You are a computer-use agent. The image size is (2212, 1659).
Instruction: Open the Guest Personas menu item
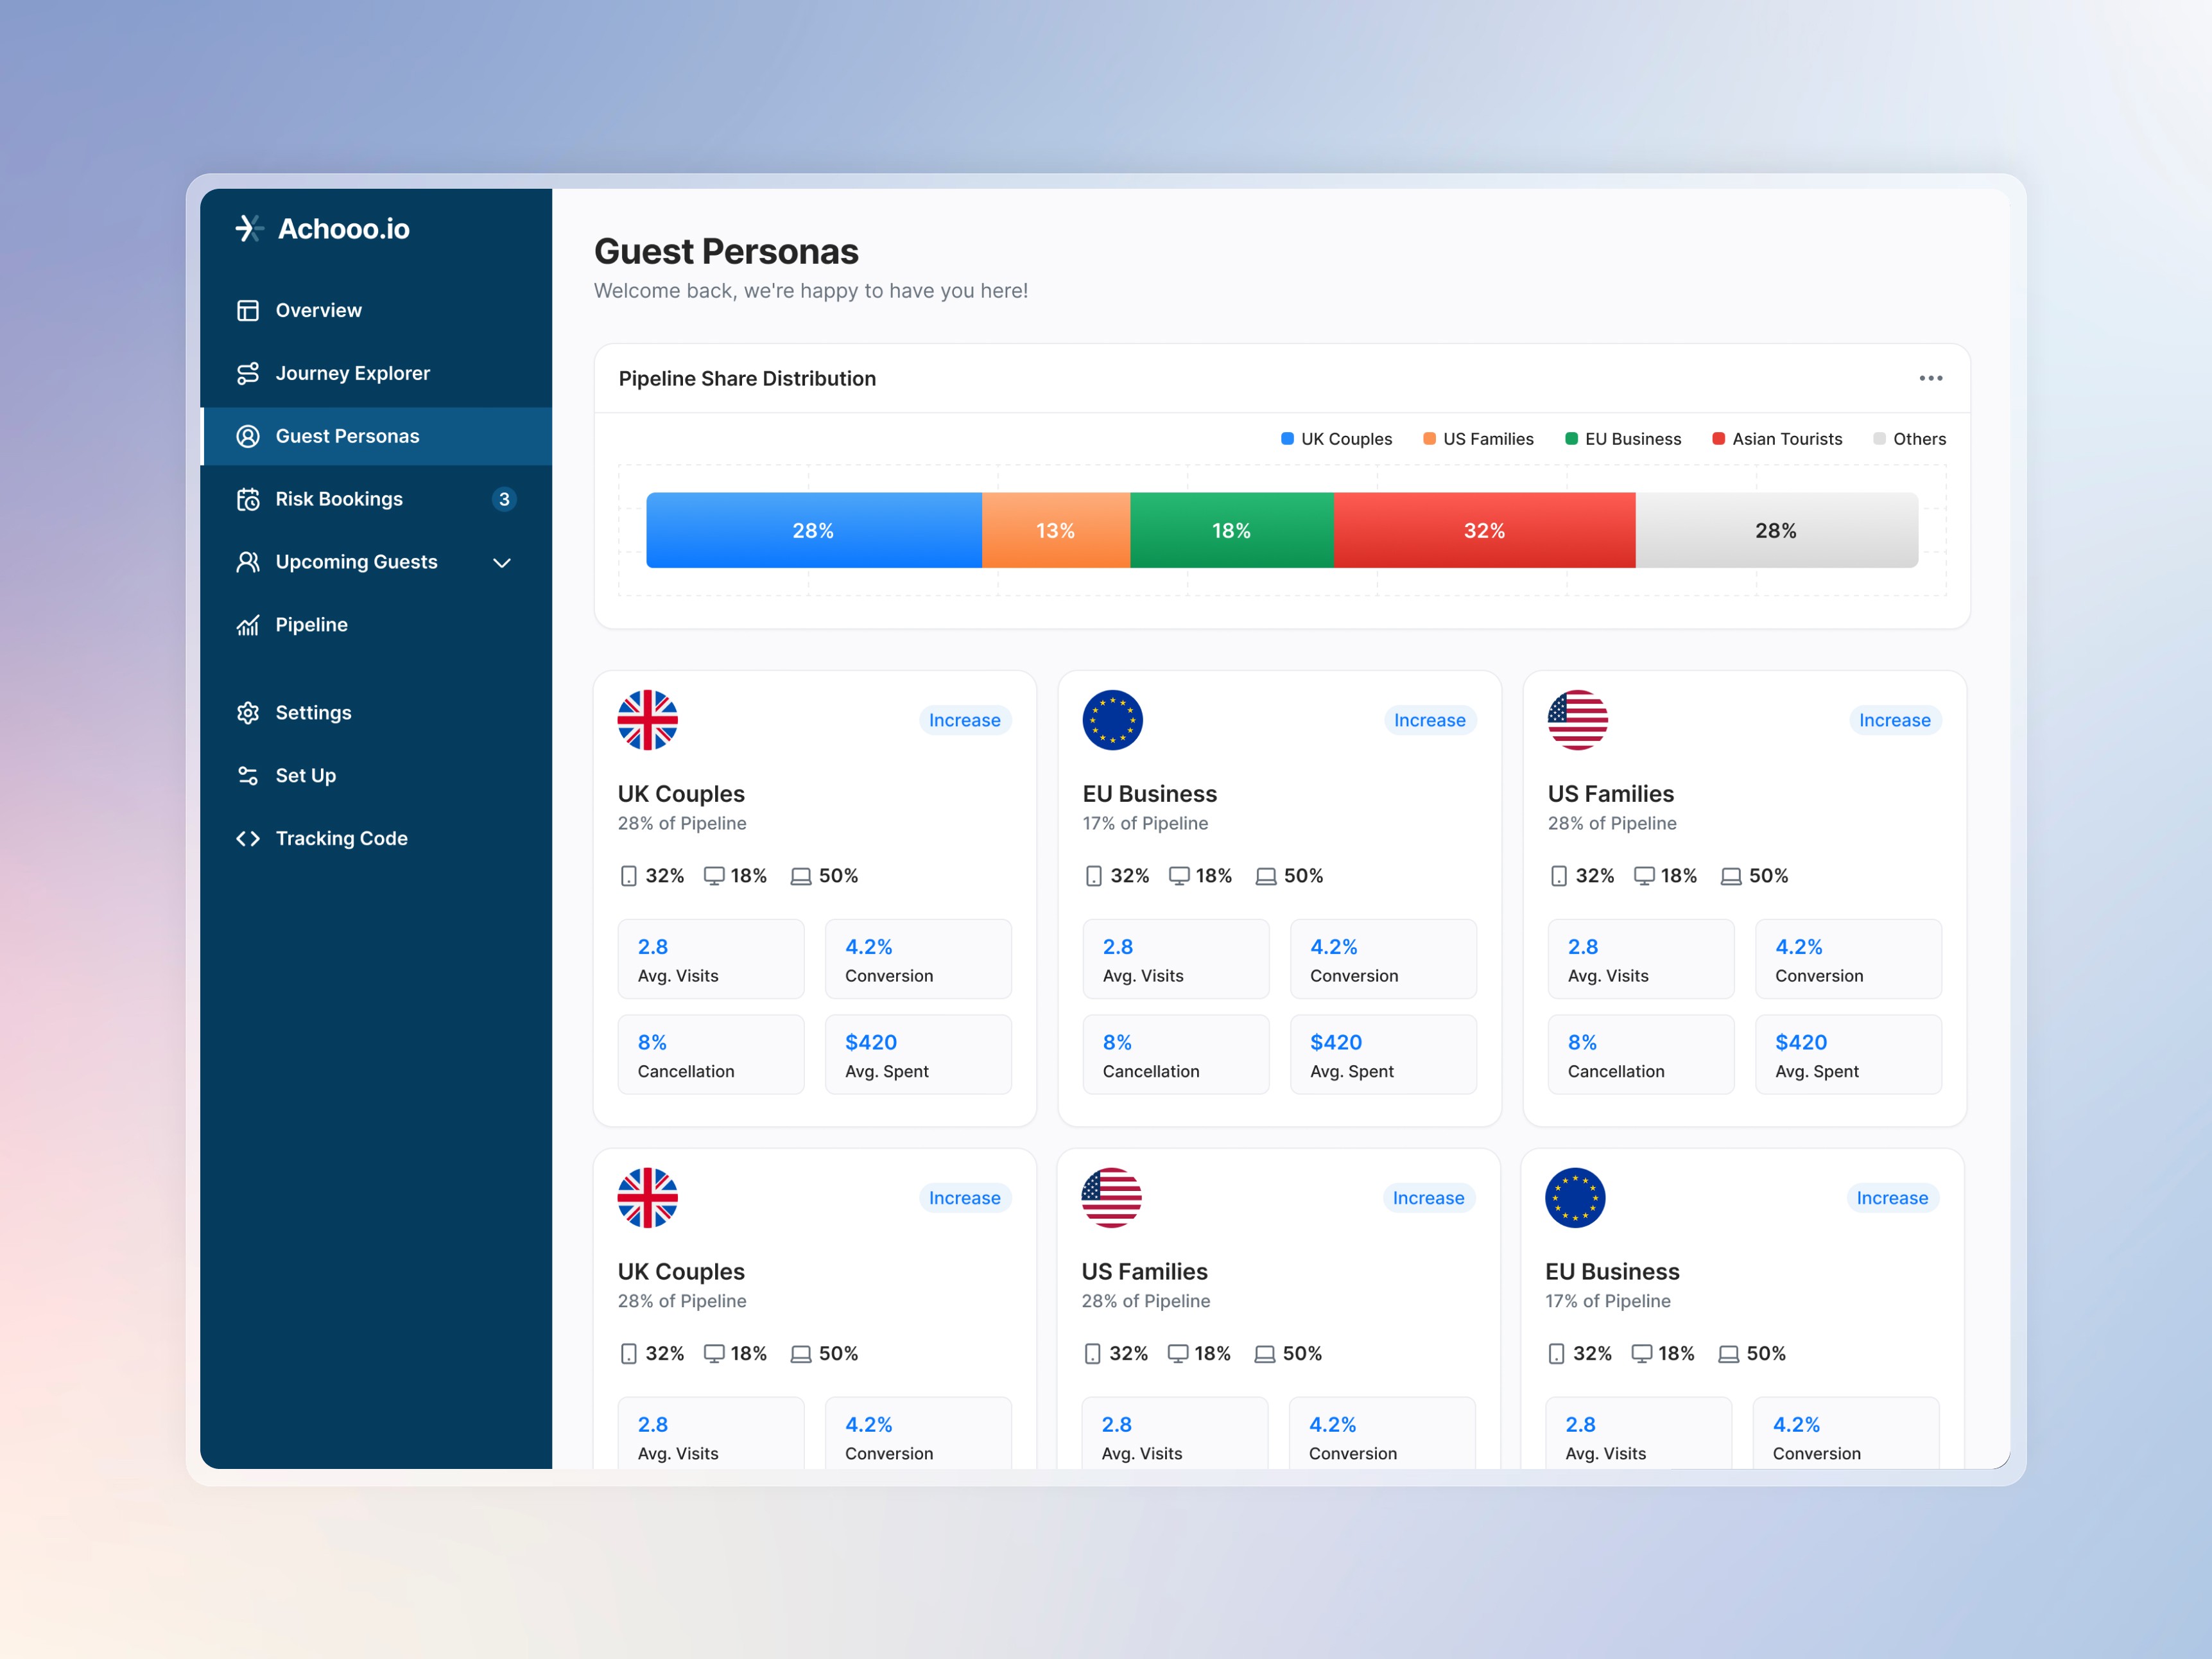pos(347,436)
